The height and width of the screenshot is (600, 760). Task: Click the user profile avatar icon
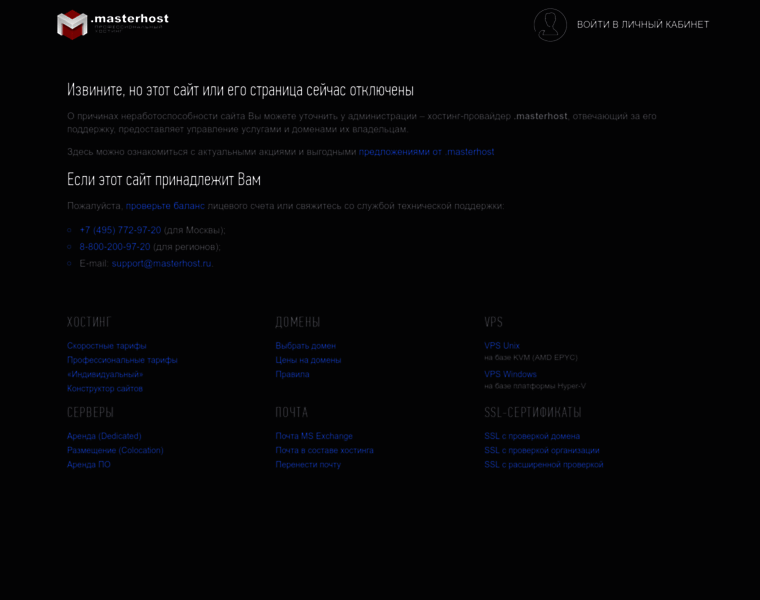550,25
